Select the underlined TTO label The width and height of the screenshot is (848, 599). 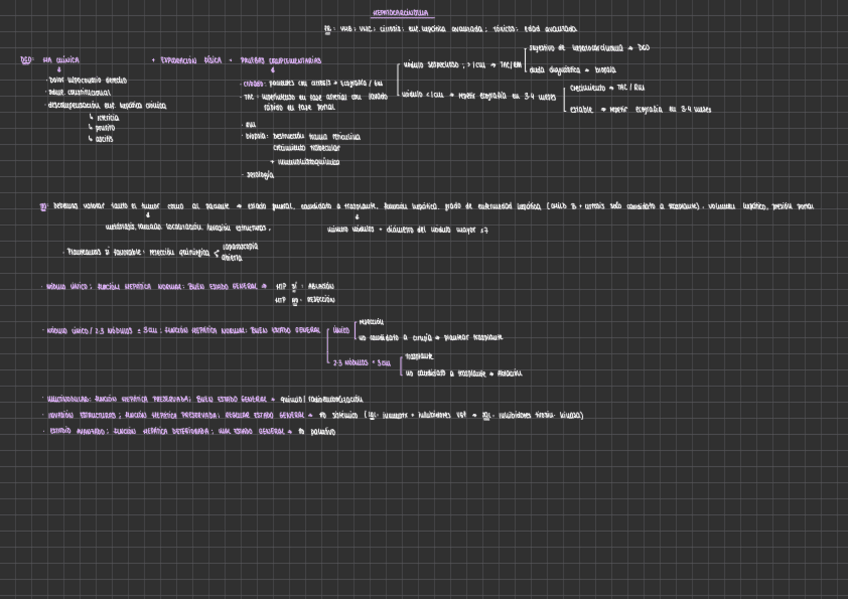pyautogui.click(x=44, y=207)
